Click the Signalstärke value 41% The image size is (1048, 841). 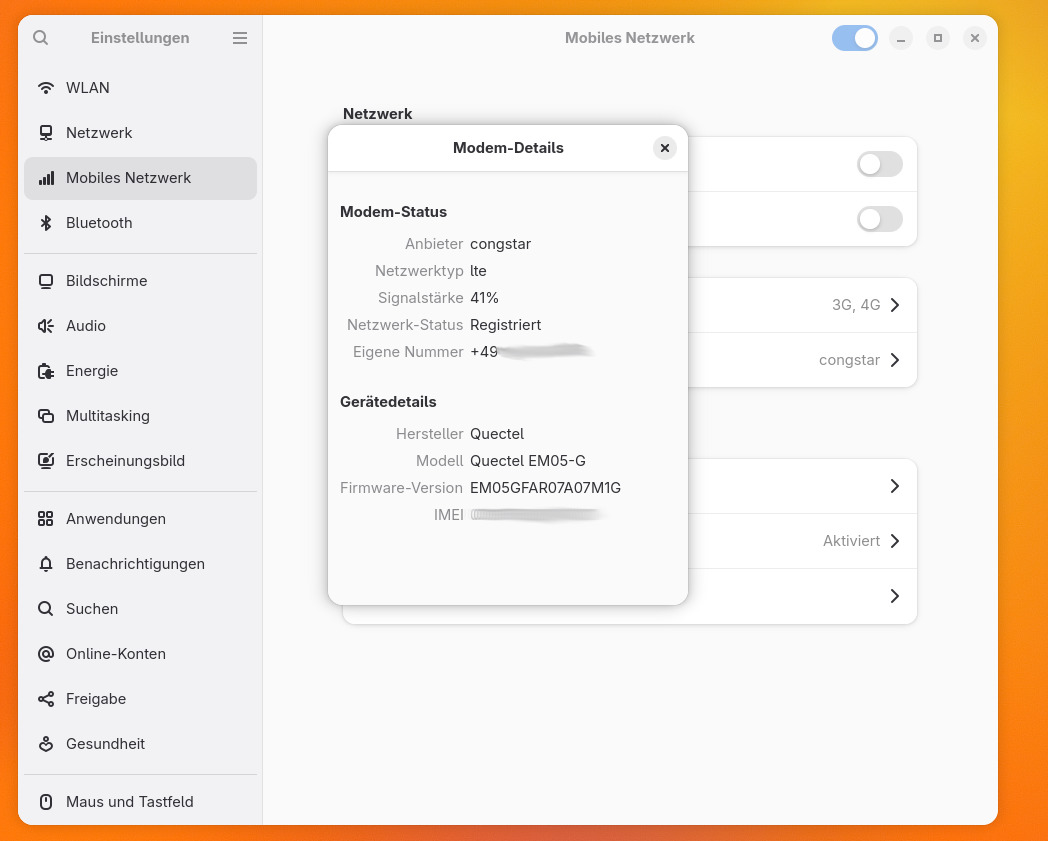(x=485, y=297)
